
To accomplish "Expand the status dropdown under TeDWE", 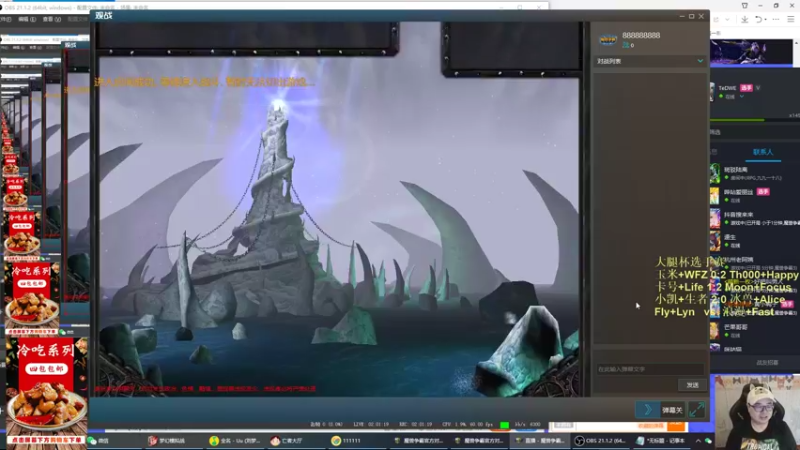I will pos(742,96).
